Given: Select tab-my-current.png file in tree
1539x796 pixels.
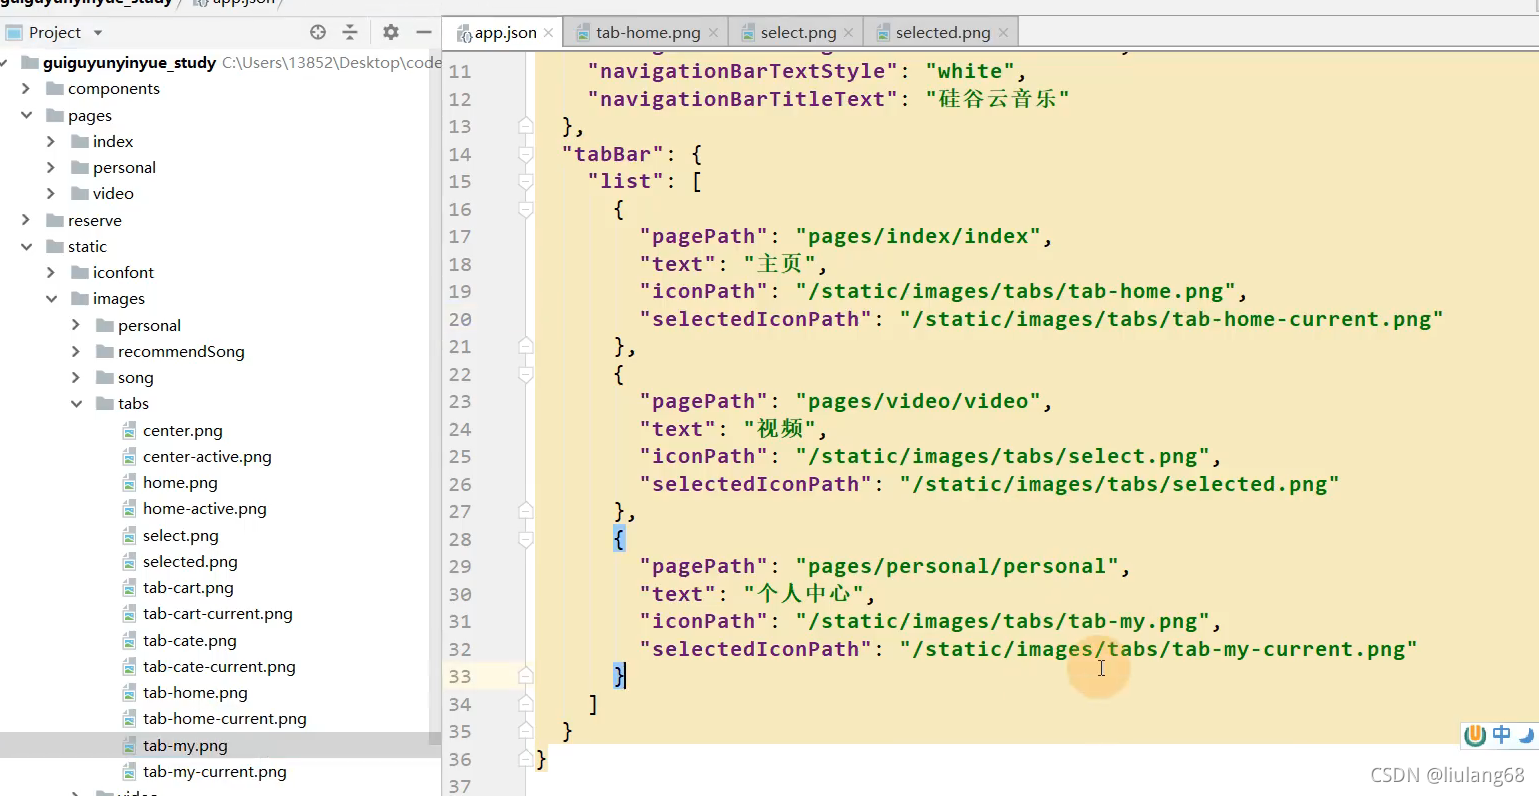Looking at the screenshot, I should (214, 772).
